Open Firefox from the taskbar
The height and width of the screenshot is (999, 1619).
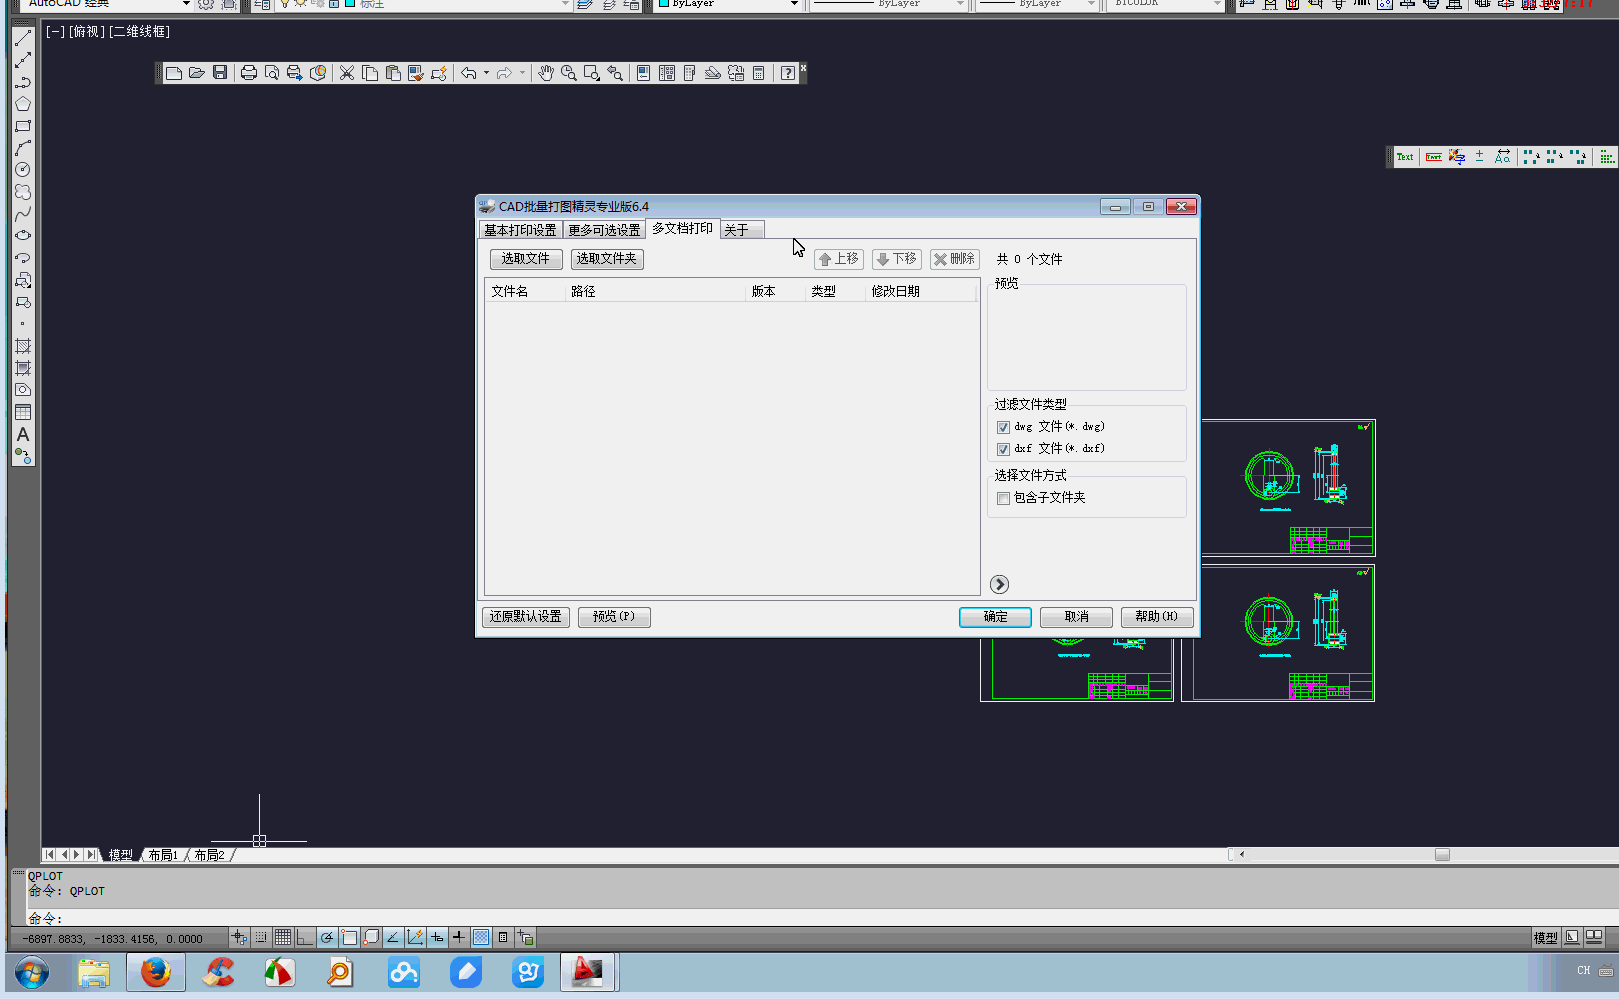point(156,972)
